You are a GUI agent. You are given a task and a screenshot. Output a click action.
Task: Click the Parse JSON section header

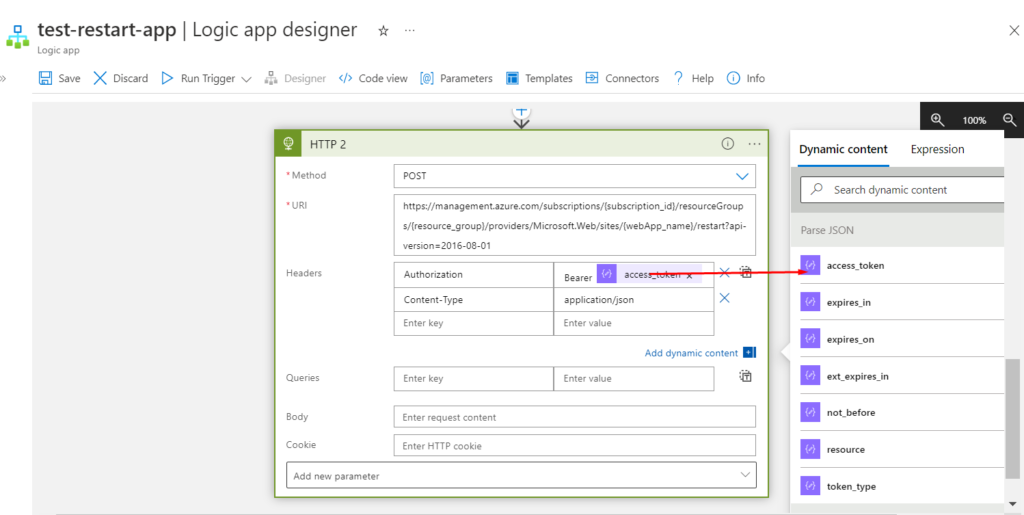click(897, 230)
